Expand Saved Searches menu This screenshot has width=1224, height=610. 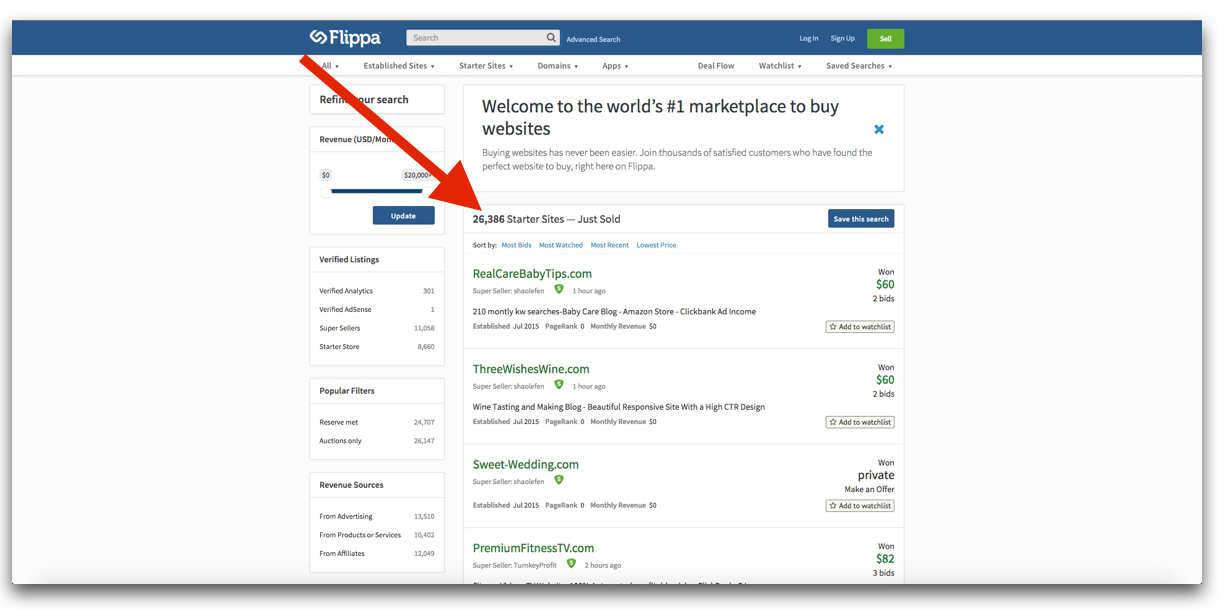click(x=859, y=66)
